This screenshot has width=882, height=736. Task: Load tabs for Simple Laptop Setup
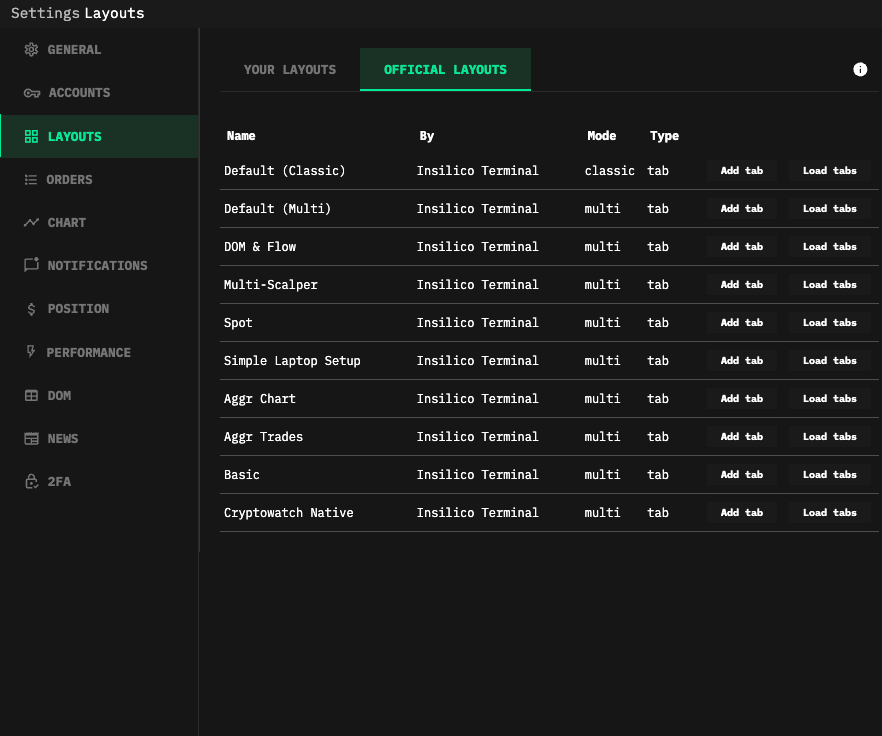[829, 360]
